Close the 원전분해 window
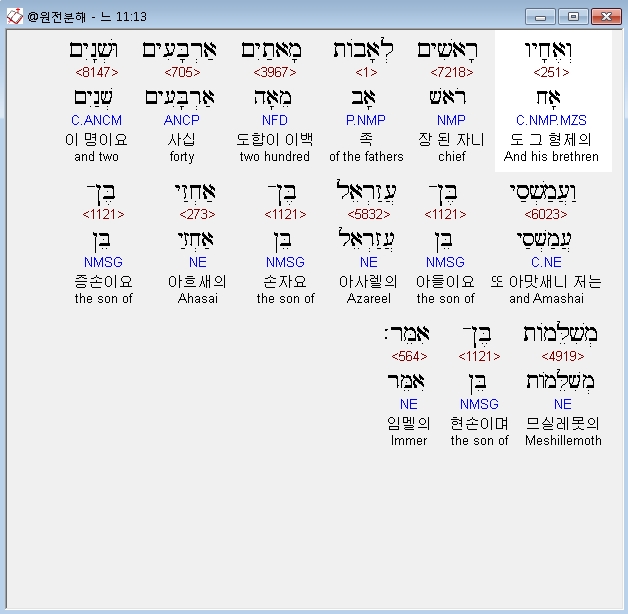This screenshot has height=614, width=628. (606, 17)
